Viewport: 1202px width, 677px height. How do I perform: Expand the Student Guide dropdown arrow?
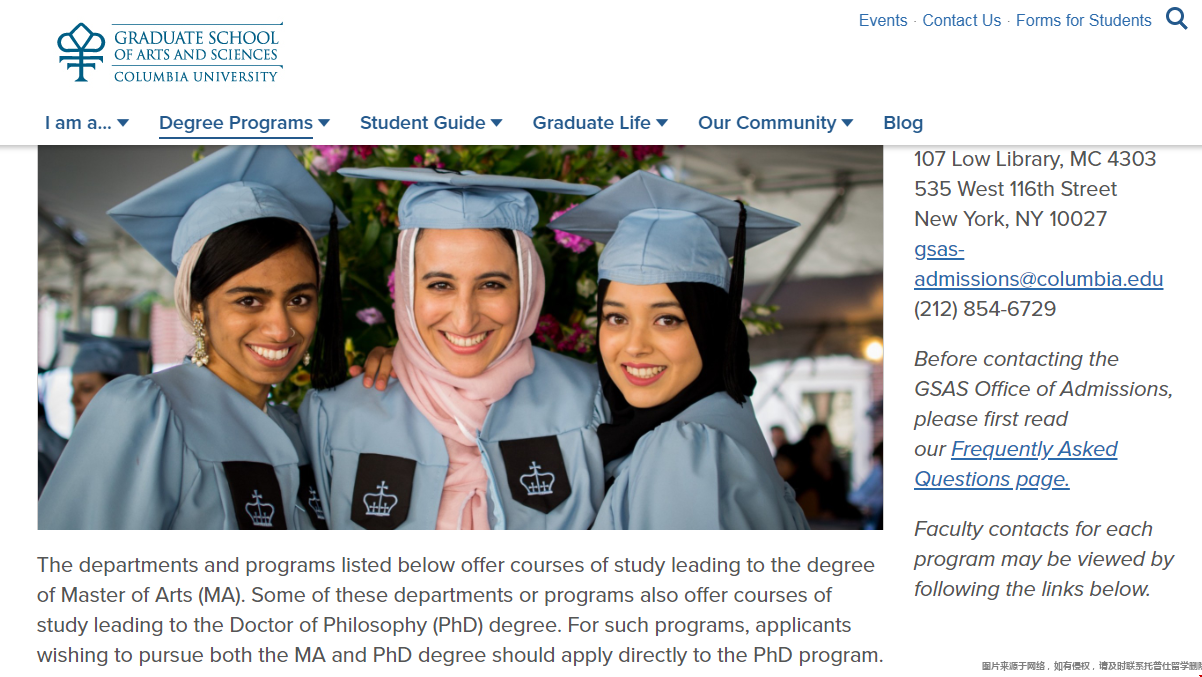point(496,123)
